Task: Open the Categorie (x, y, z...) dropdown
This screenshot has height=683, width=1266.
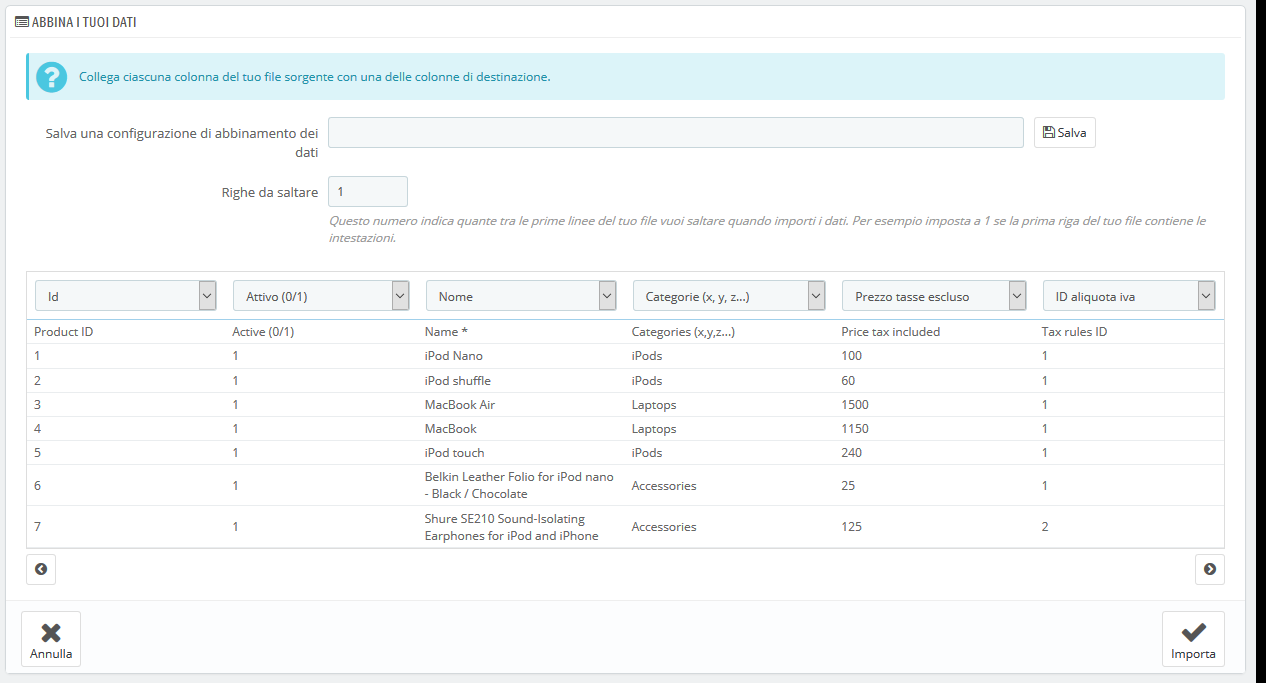Action: [x=729, y=296]
